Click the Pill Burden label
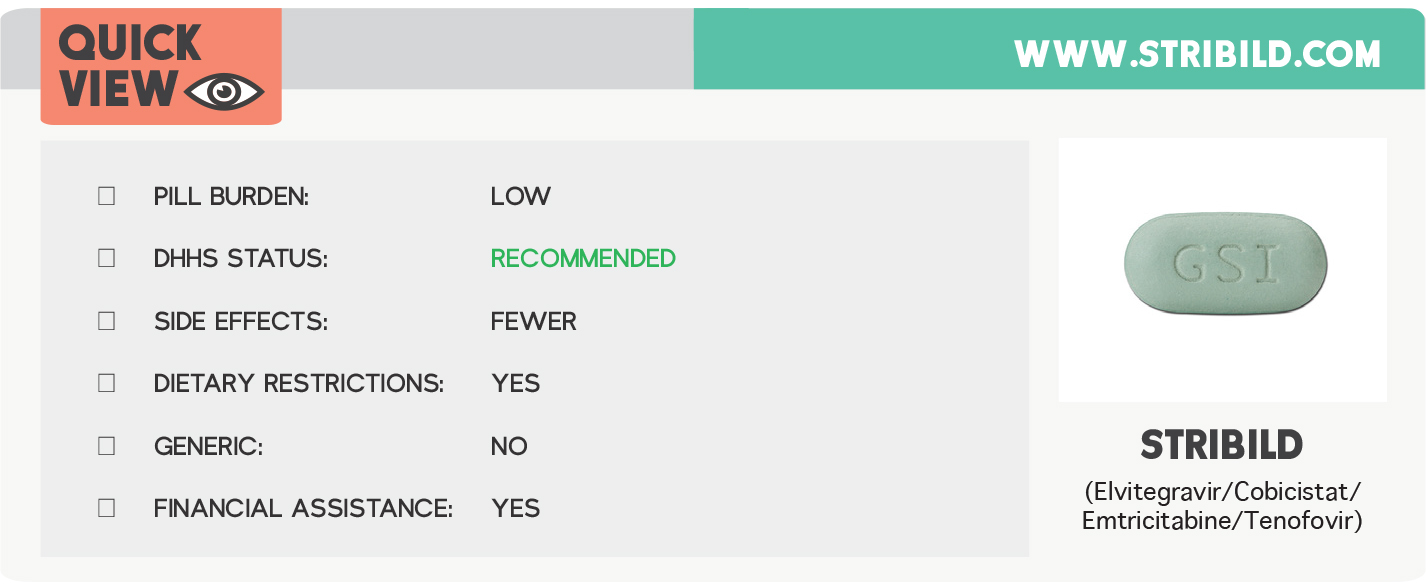 click(x=231, y=197)
